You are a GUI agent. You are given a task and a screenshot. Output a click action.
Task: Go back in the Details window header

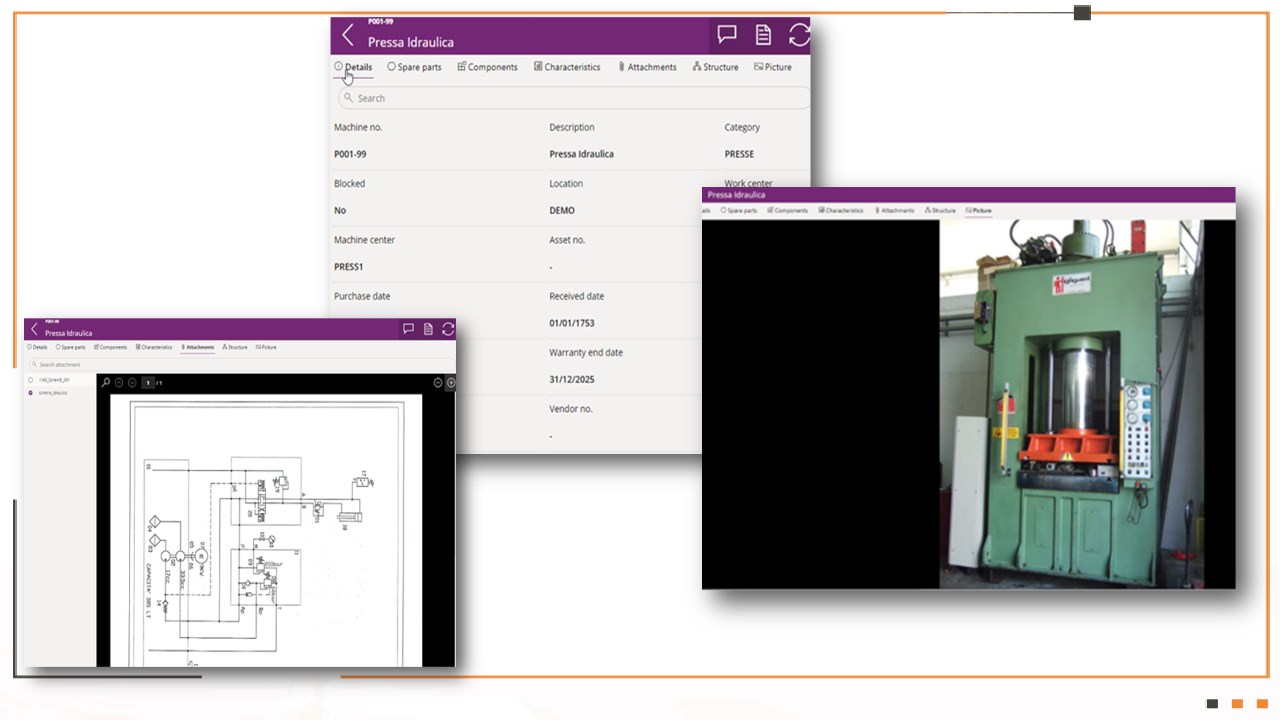pyautogui.click(x=348, y=36)
